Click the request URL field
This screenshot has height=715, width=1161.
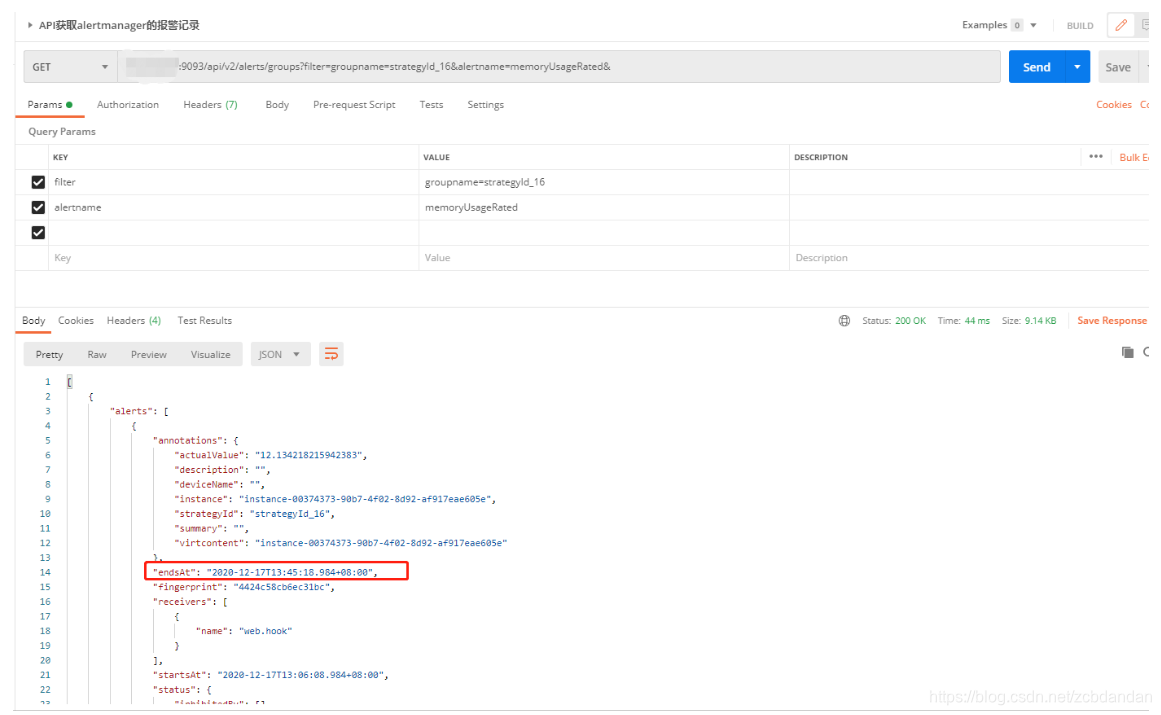[559, 67]
